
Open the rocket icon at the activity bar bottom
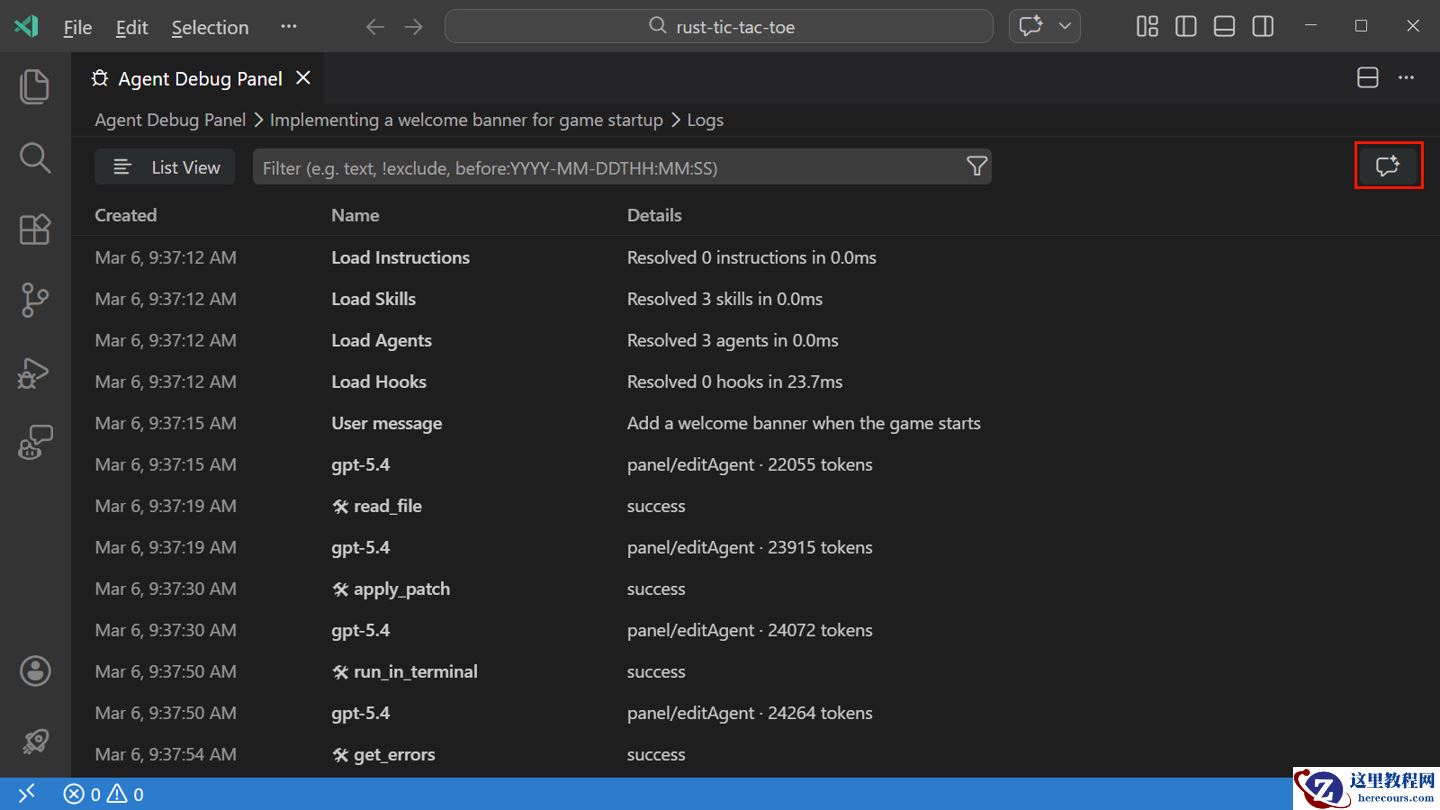pyautogui.click(x=35, y=741)
